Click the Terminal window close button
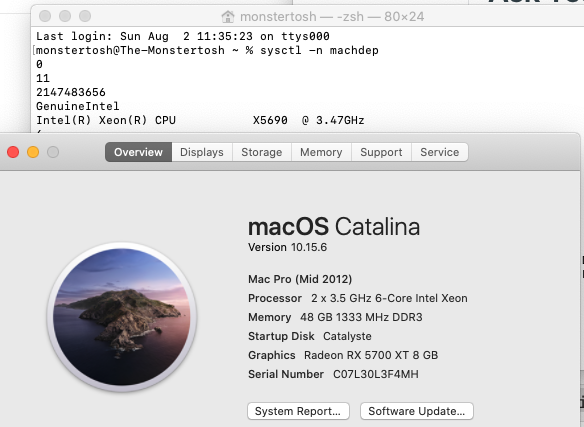584x427 pixels. tap(45, 16)
